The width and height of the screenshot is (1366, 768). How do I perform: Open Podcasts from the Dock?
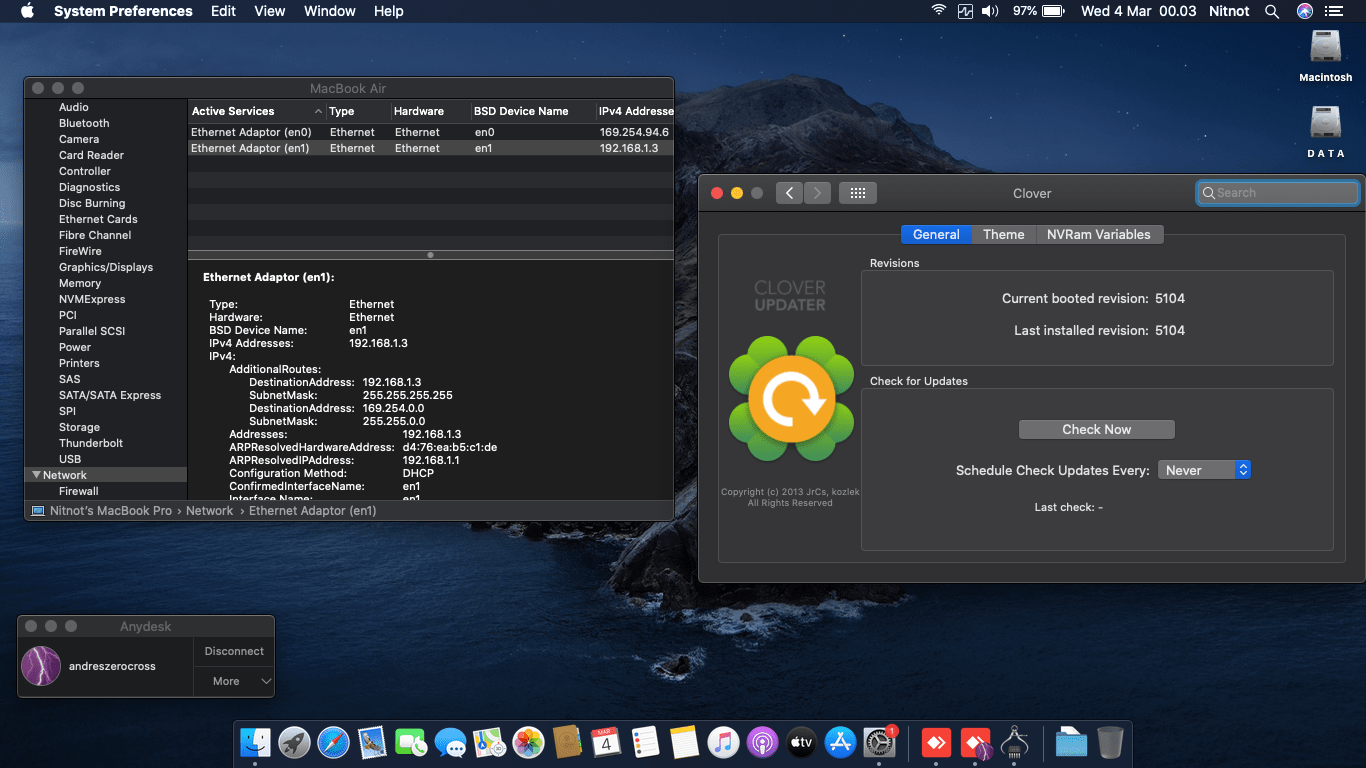(762, 742)
